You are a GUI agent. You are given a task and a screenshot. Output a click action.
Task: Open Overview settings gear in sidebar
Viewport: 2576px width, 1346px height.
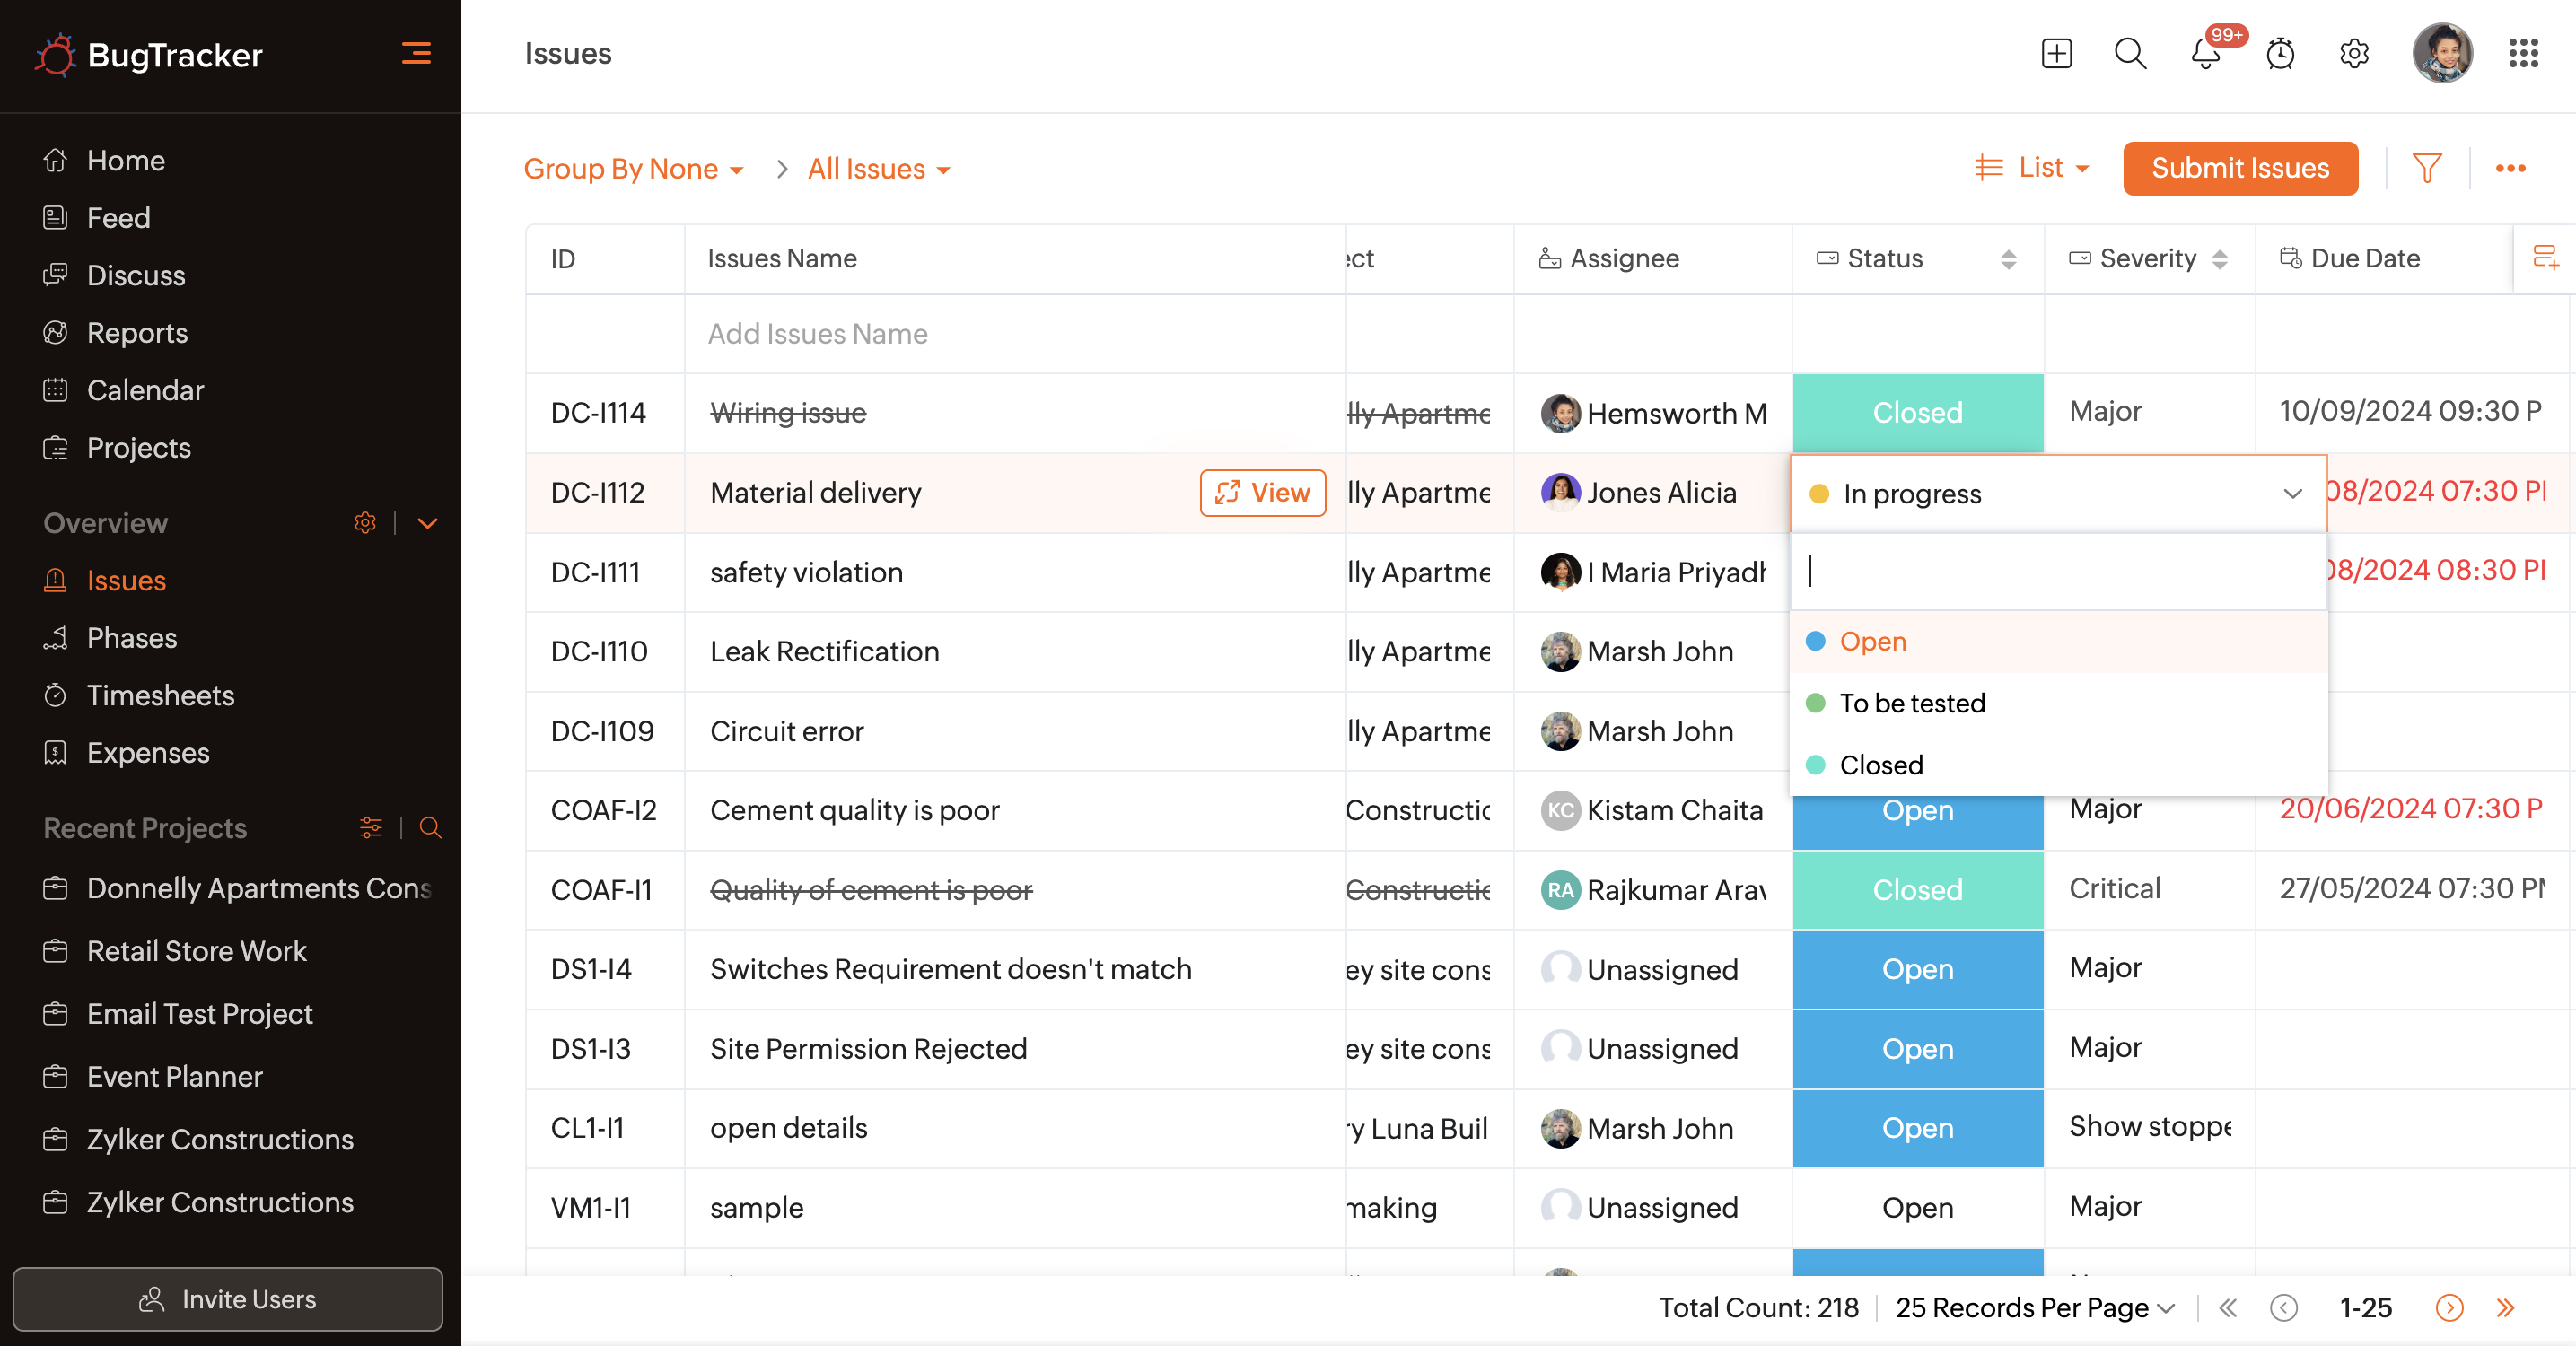pyautogui.click(x=365, y=523)
